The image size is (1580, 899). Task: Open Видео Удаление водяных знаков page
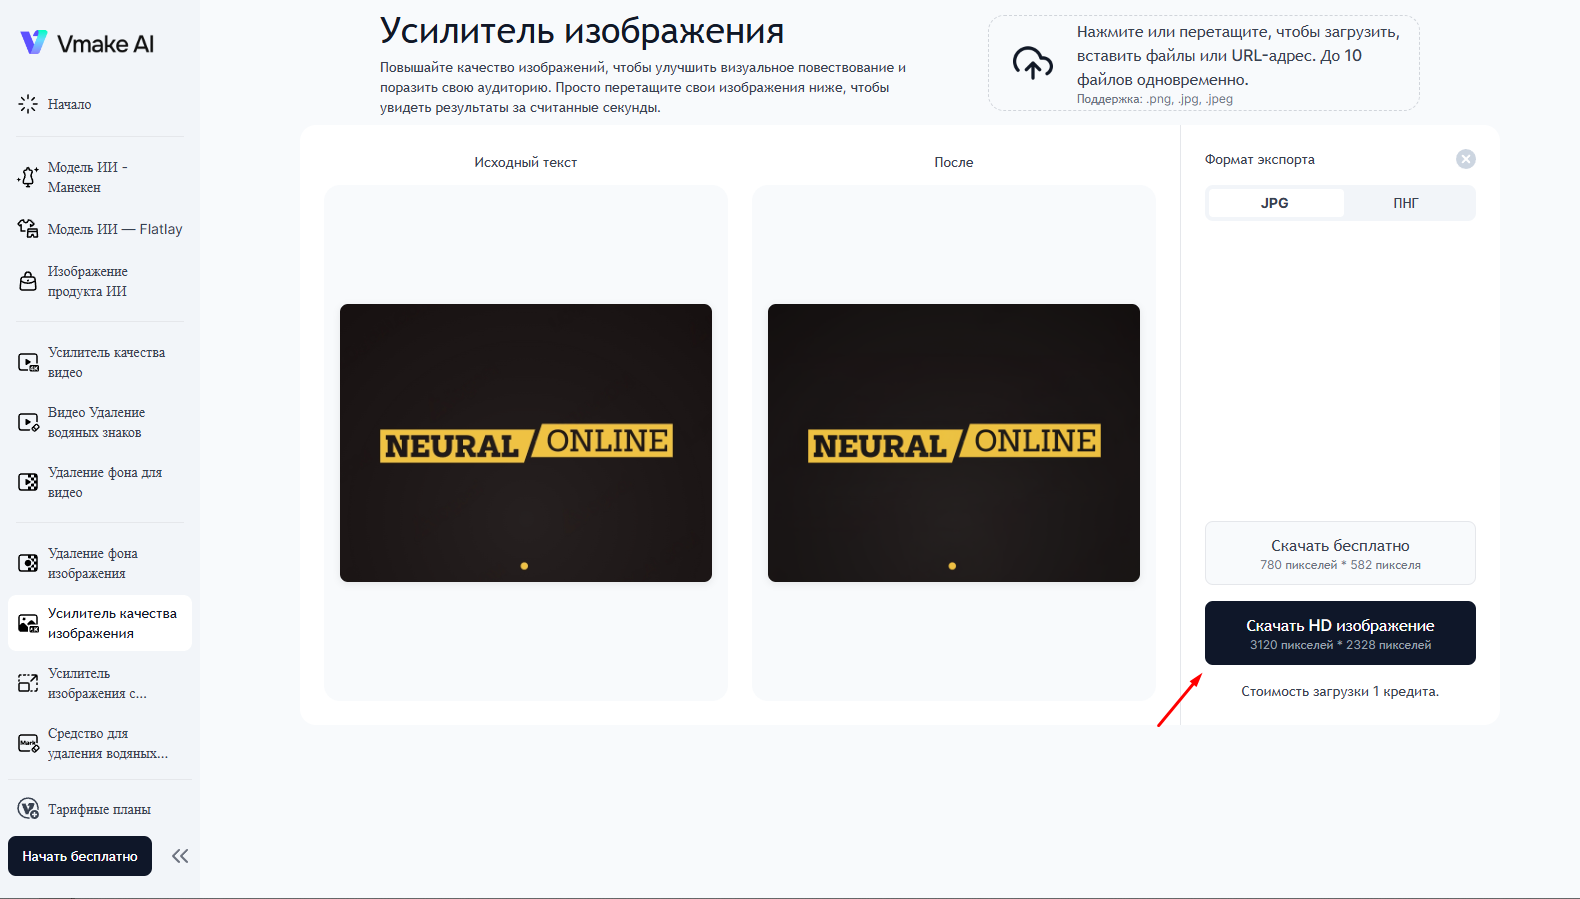100,422
